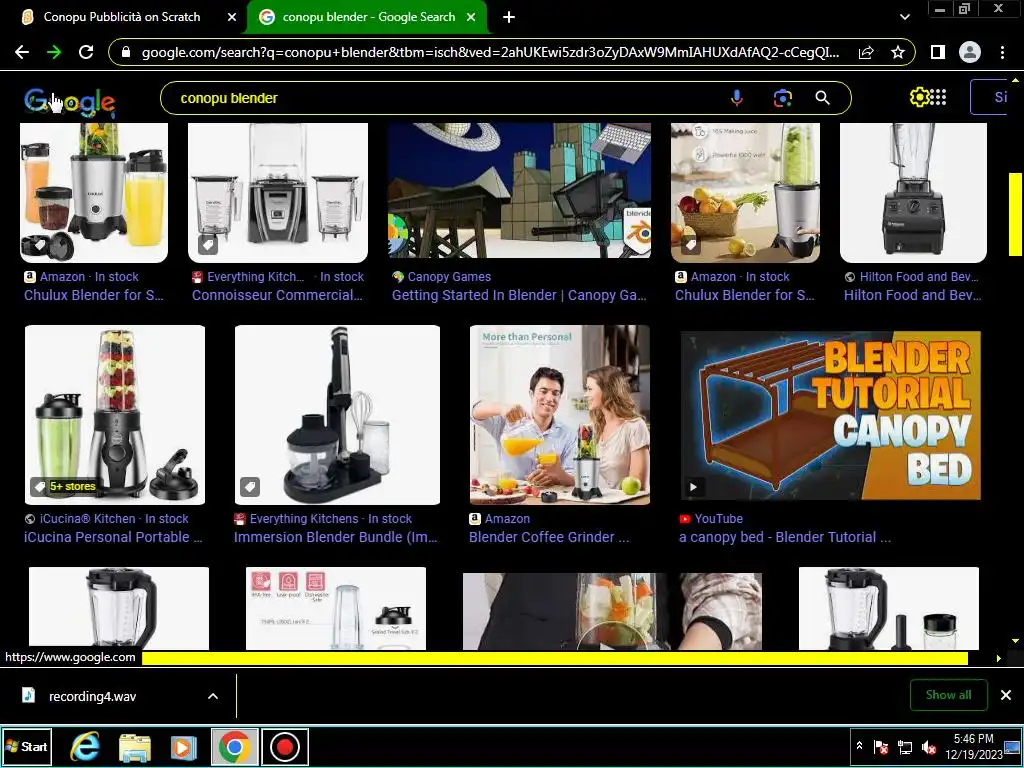
Task: Close the conopu blender Google Search tab
Action: 471,17
